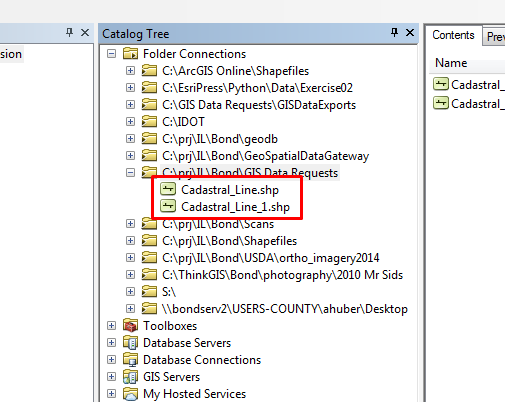
Task: Select the Toolboxes label
Action: (170, 326)
